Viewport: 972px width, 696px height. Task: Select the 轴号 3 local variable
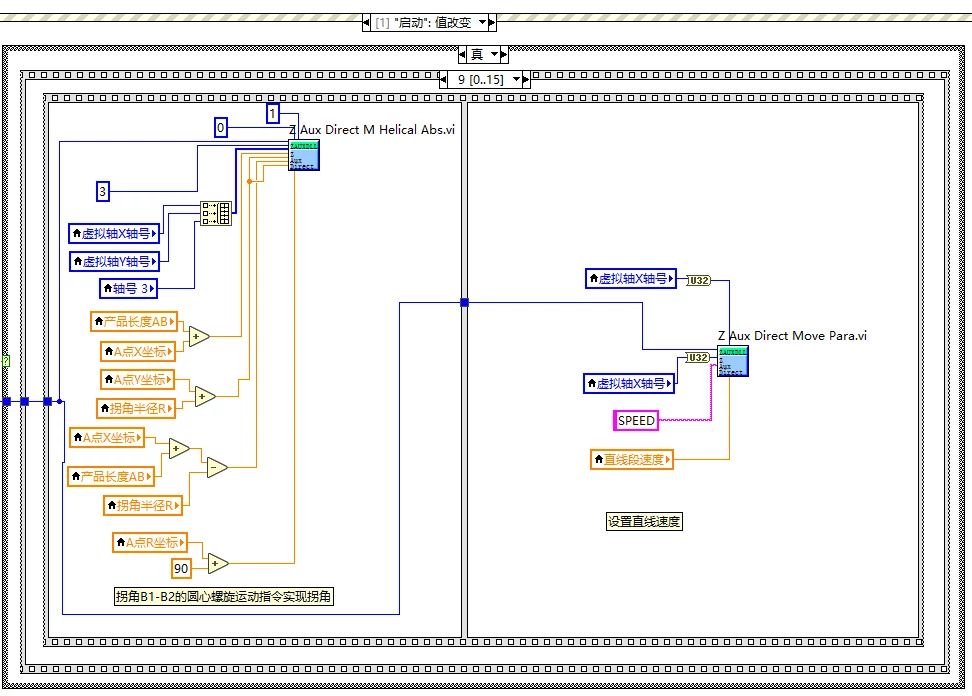pyautogui.click(x=128, y=288)
